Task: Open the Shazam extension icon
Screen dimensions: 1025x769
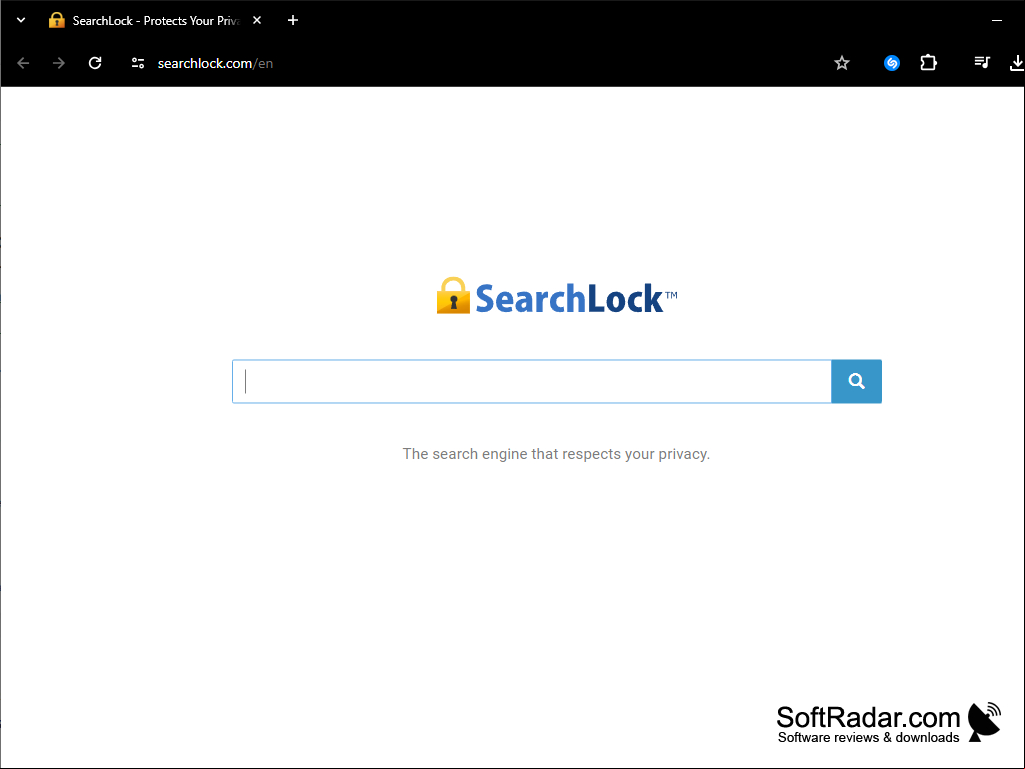Action: pyautogui.click(x=892, y=63)
